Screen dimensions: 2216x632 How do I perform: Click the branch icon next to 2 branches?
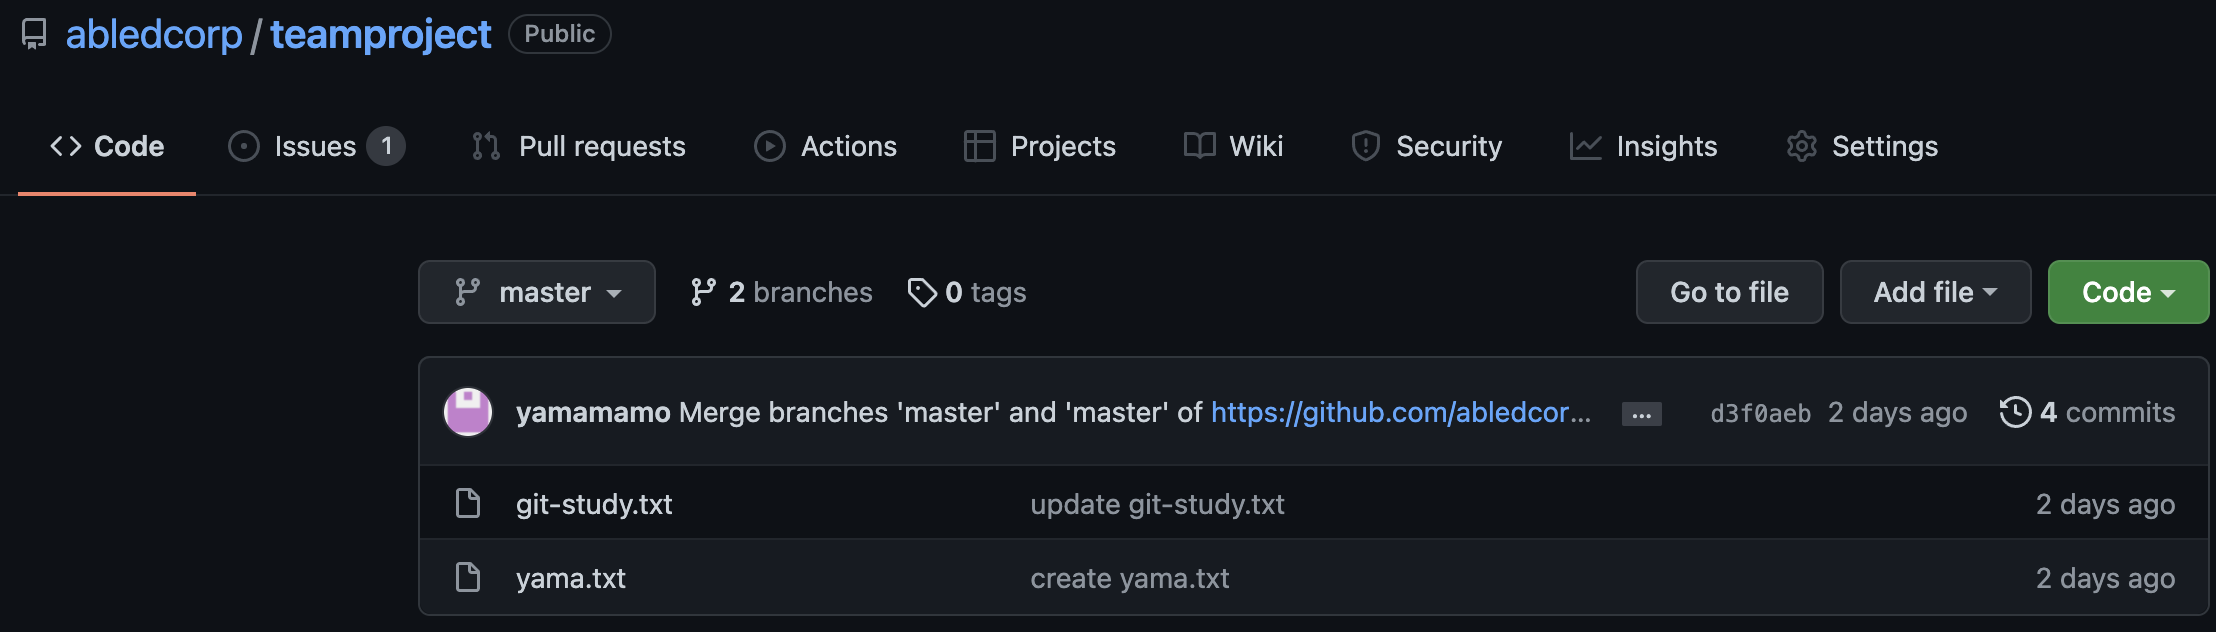[x=703, y=292]
